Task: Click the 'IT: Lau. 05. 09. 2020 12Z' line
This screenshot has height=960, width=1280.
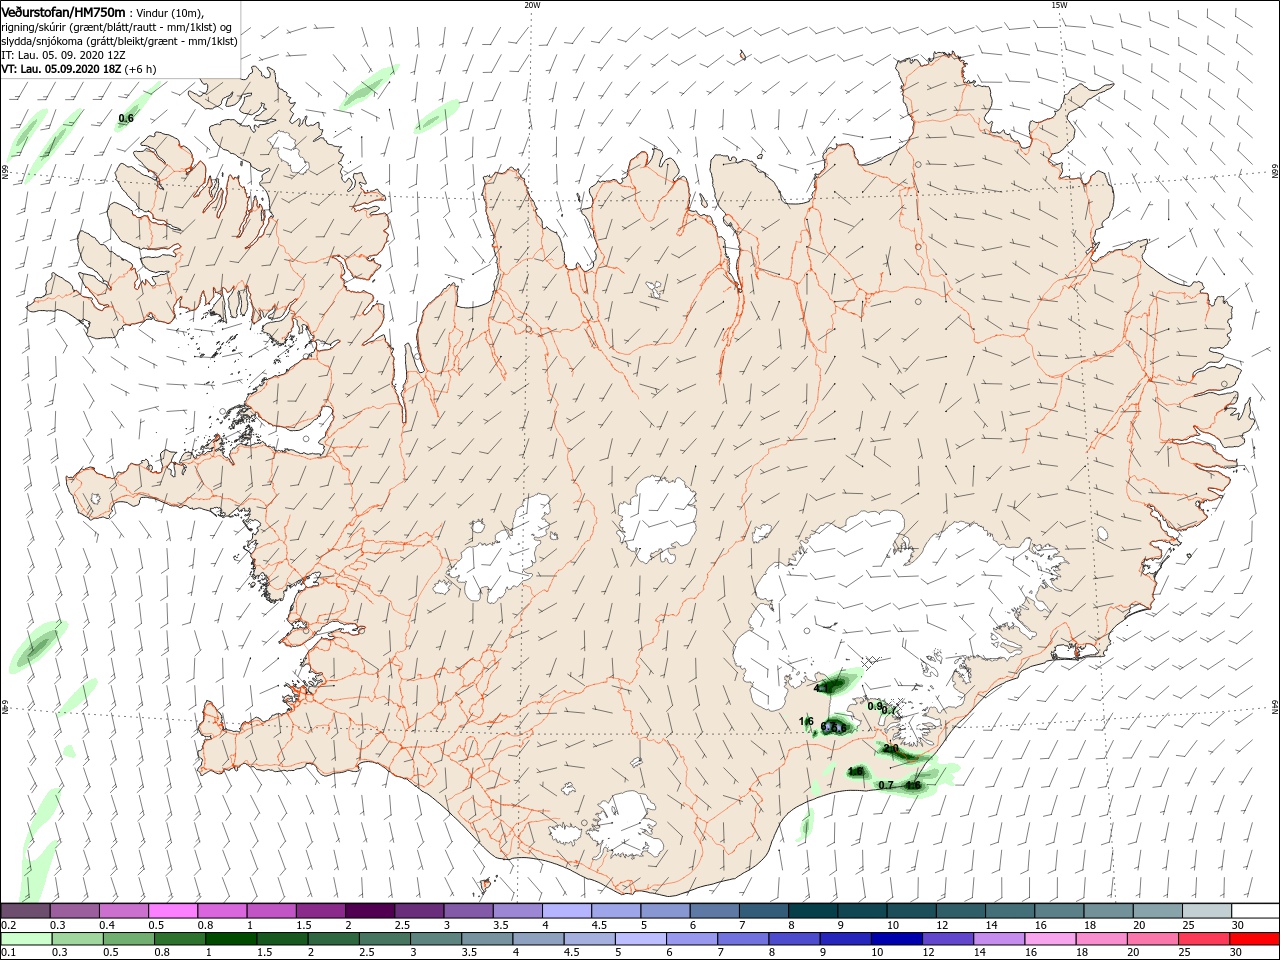Action: pos(63,55)
